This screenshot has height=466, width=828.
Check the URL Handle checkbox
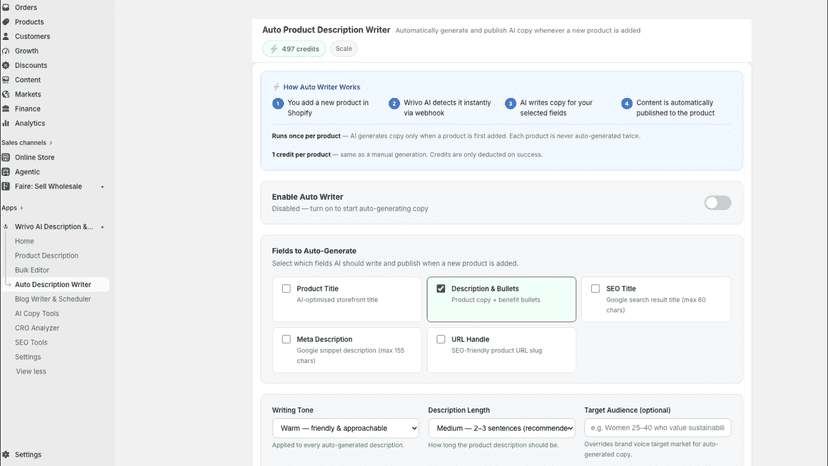pyautogui.click(x=441, y=339)
